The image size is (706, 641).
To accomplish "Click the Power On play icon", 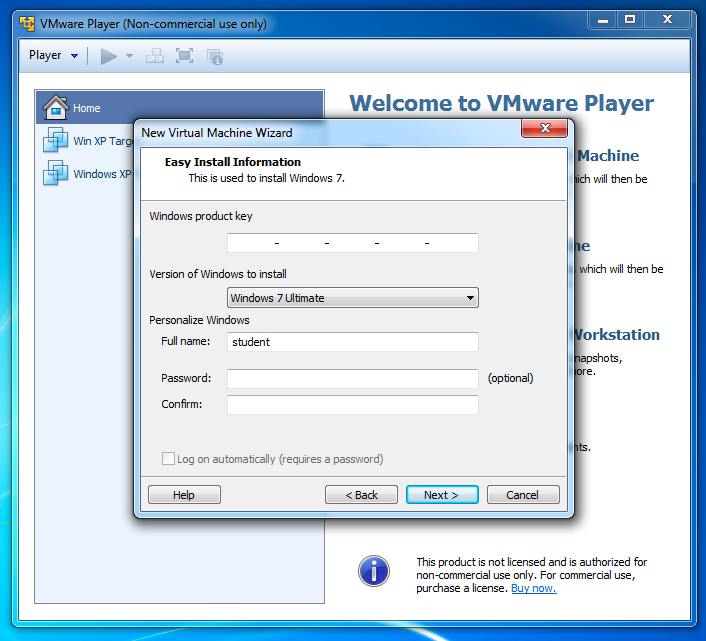I will coord(108,56).
